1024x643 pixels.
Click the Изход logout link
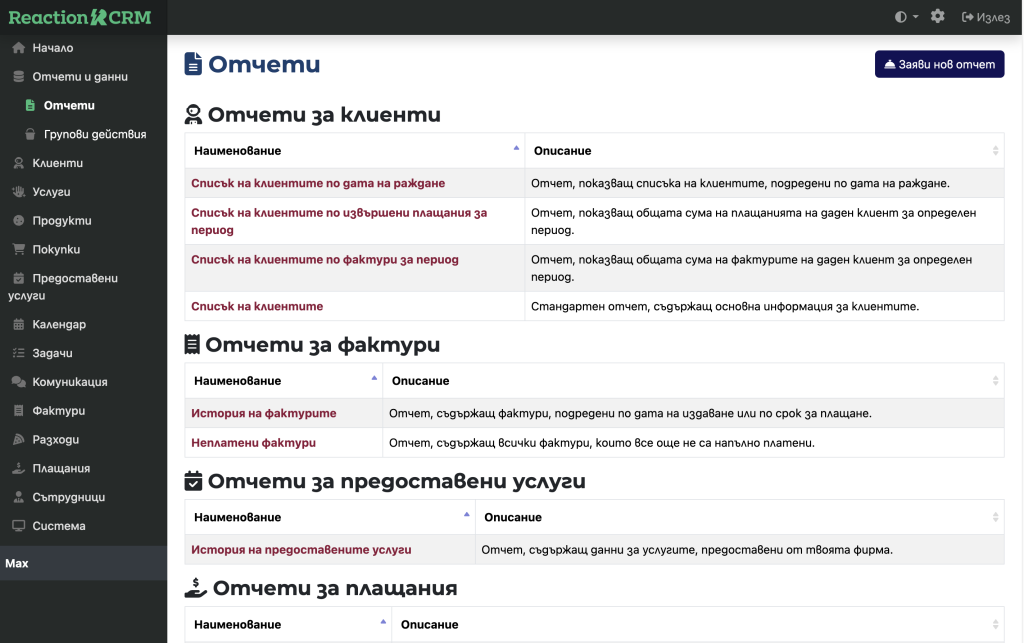pos(986,17)
